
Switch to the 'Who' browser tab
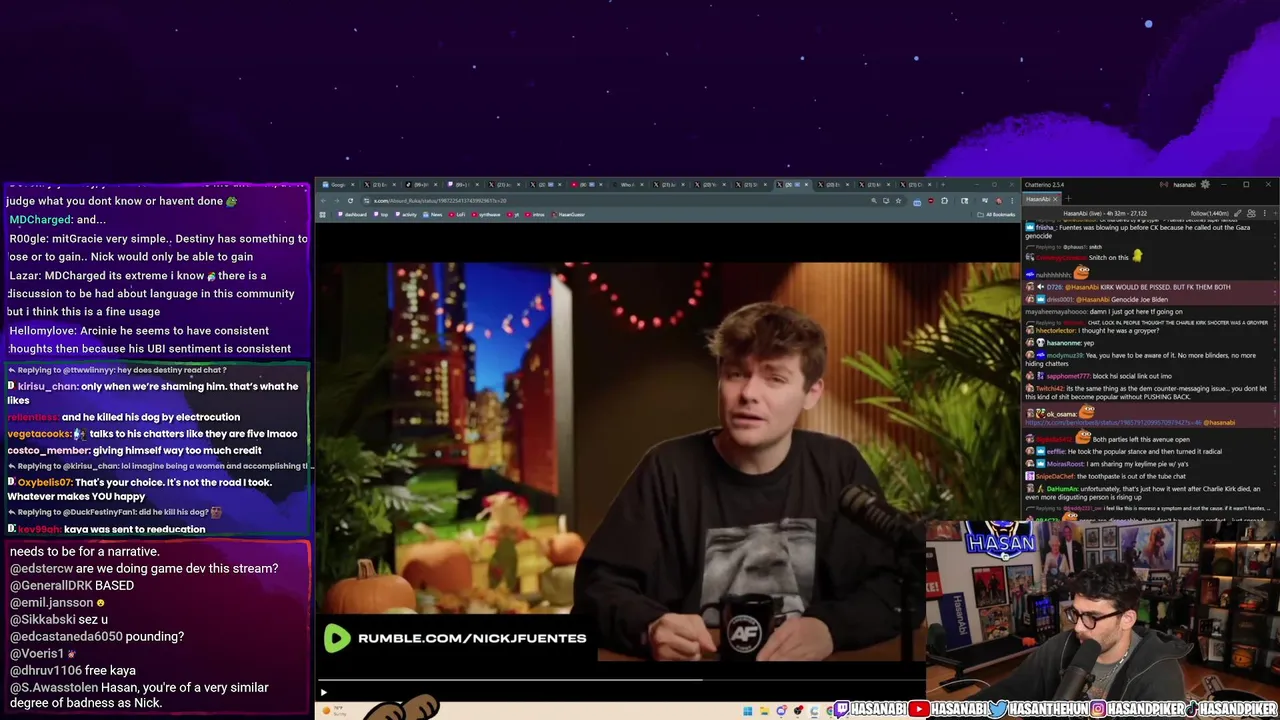pyautogui.click(x=627, y=185)
